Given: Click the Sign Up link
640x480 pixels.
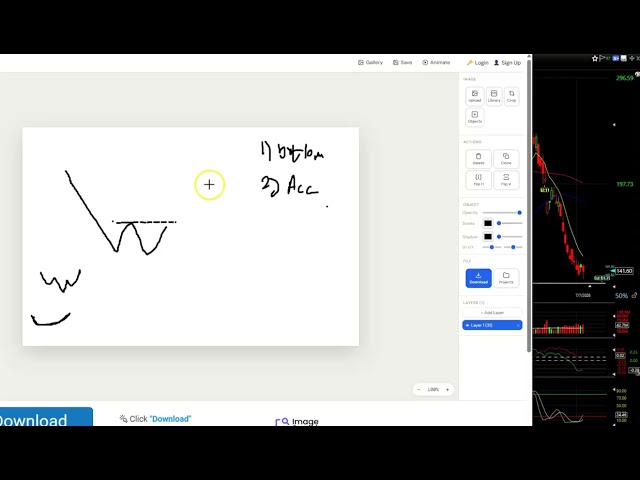Looking at the screenshot, I should pos(507,62).
